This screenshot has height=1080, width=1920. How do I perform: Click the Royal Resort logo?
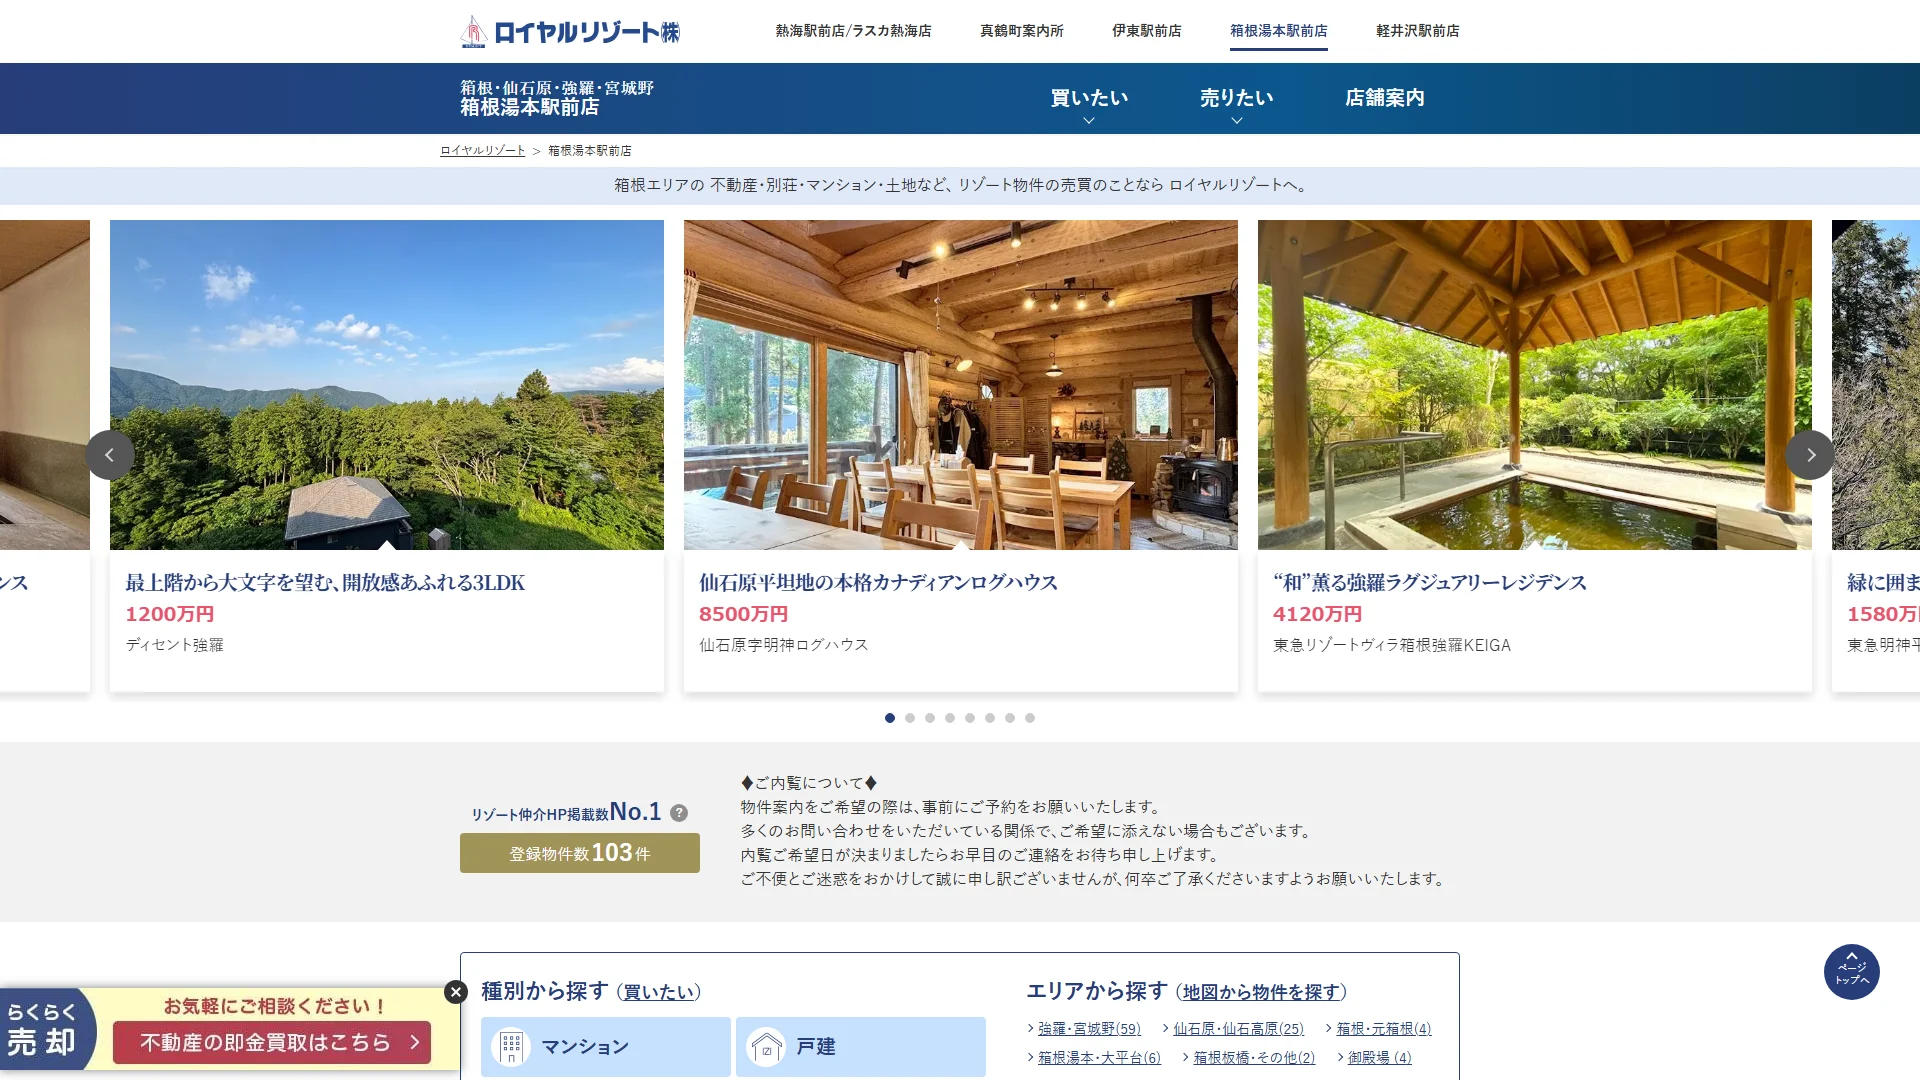[569, 31]
